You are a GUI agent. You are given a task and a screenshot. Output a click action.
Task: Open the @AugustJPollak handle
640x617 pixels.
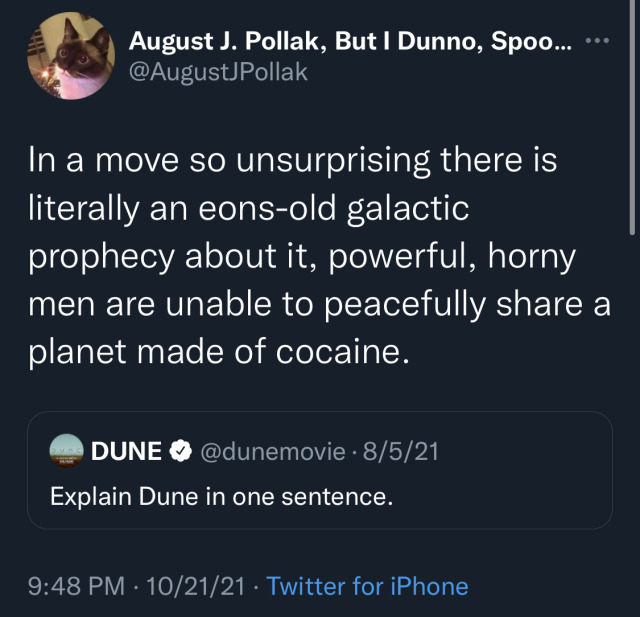click(212, 72)
